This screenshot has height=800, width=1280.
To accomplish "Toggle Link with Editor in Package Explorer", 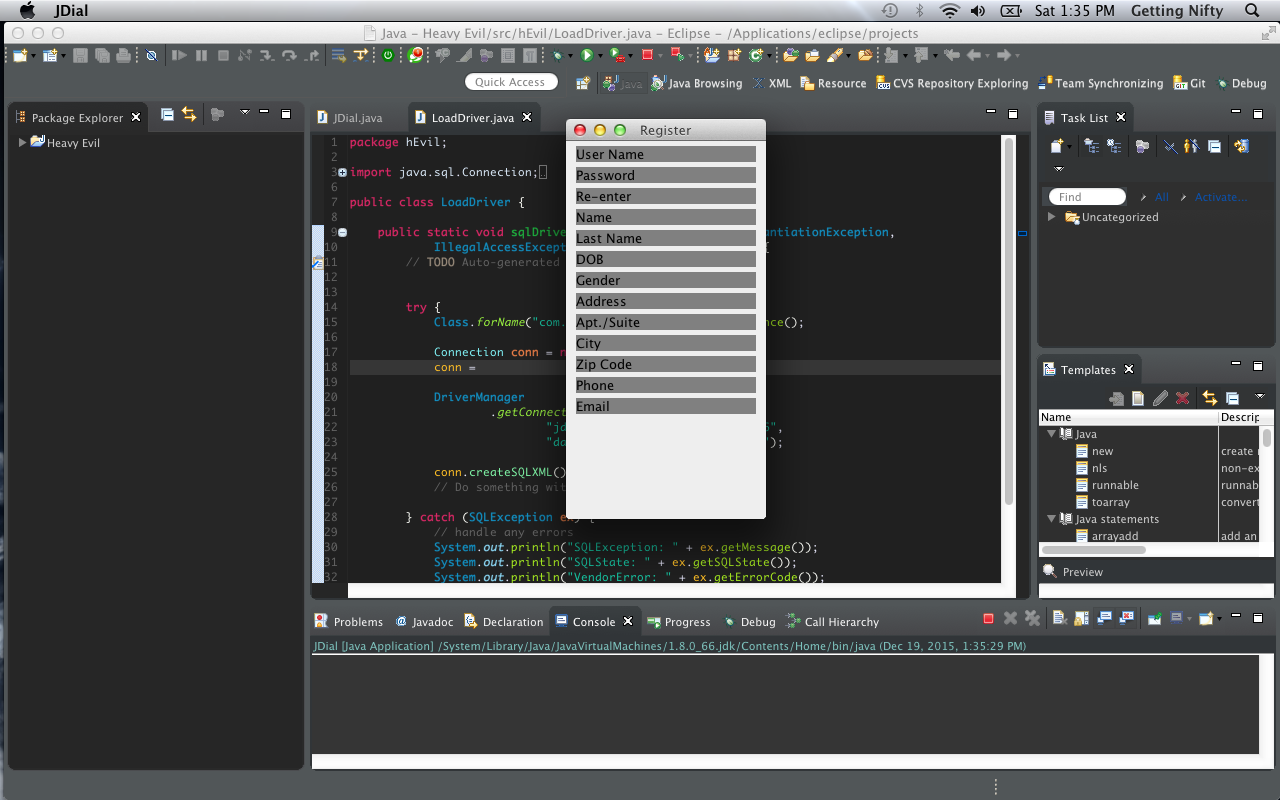I will coord(188,115).
